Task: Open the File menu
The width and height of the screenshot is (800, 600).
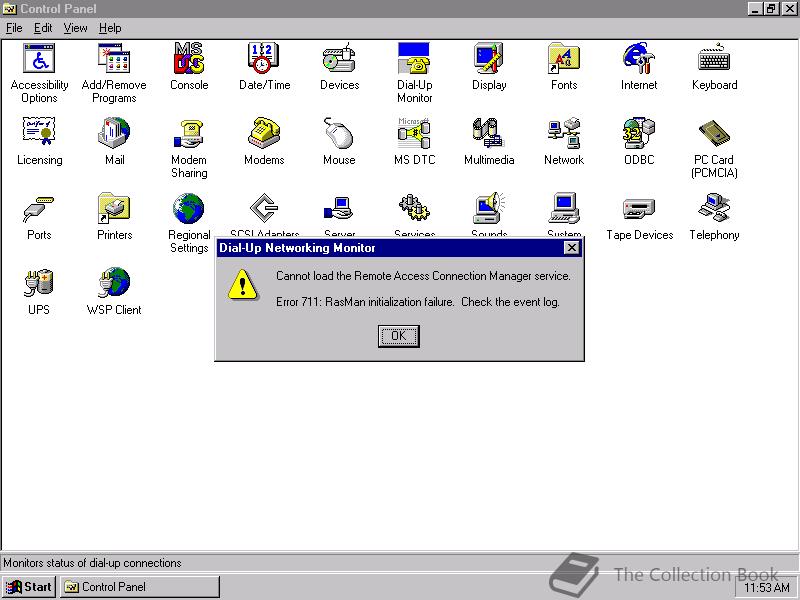Action: click(14, 28)
